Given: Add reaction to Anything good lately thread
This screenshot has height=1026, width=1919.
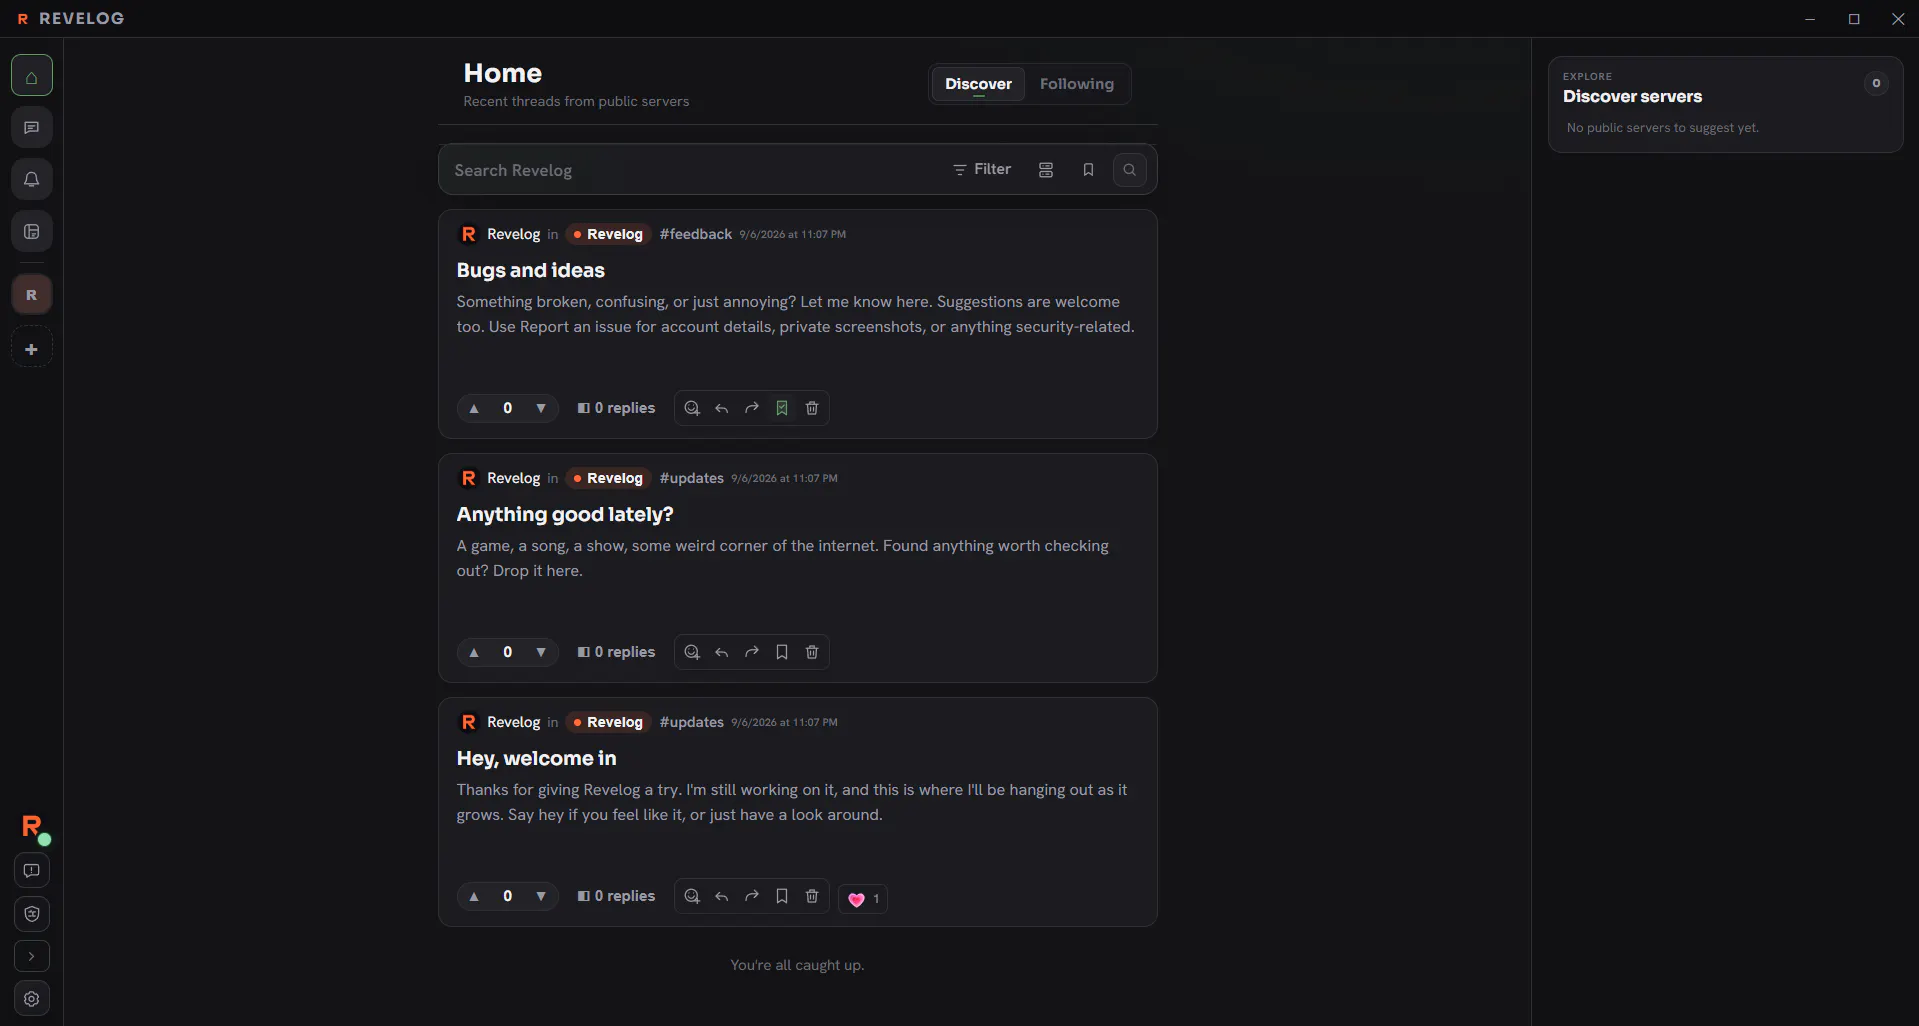Looking at the screenshot, I should pyautogui.click(x=692, y=652).
